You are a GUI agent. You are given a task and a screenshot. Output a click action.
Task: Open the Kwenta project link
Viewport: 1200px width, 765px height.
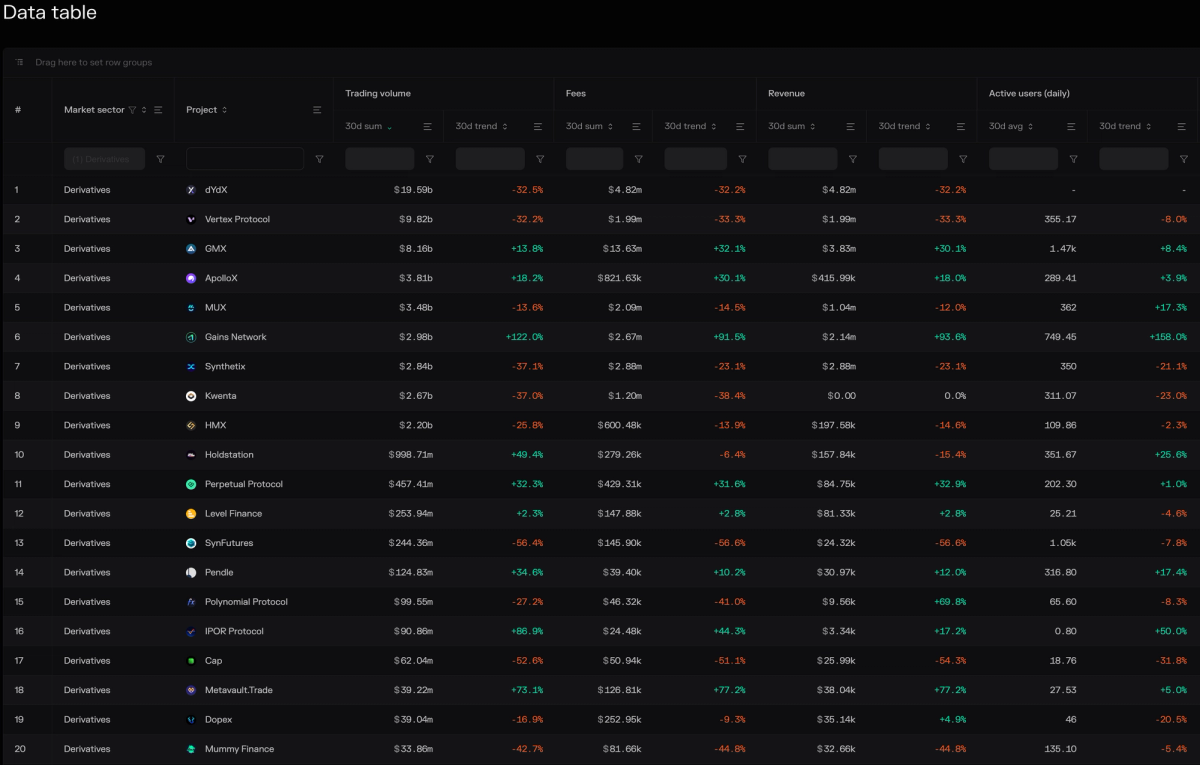[x=221, y=396]
